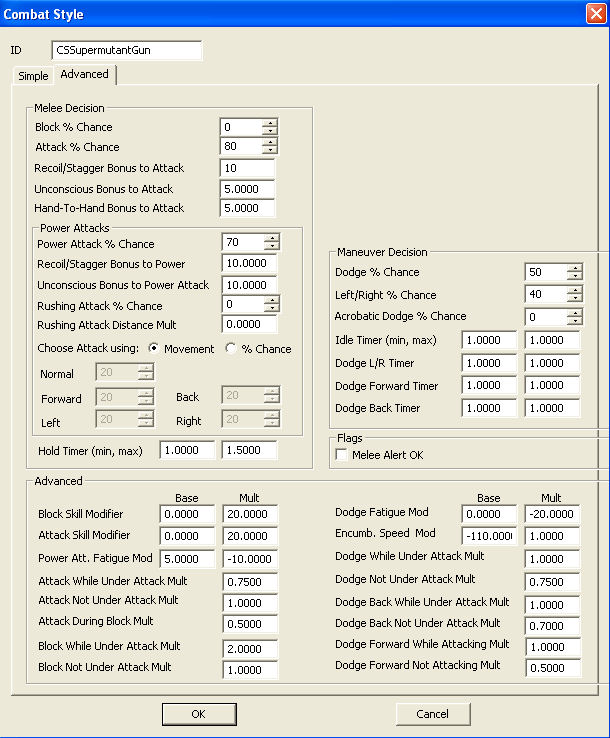The height and width of the screenshot is (738, 610).
Task: Click Attack During Block Mult field
Action: 250,624
